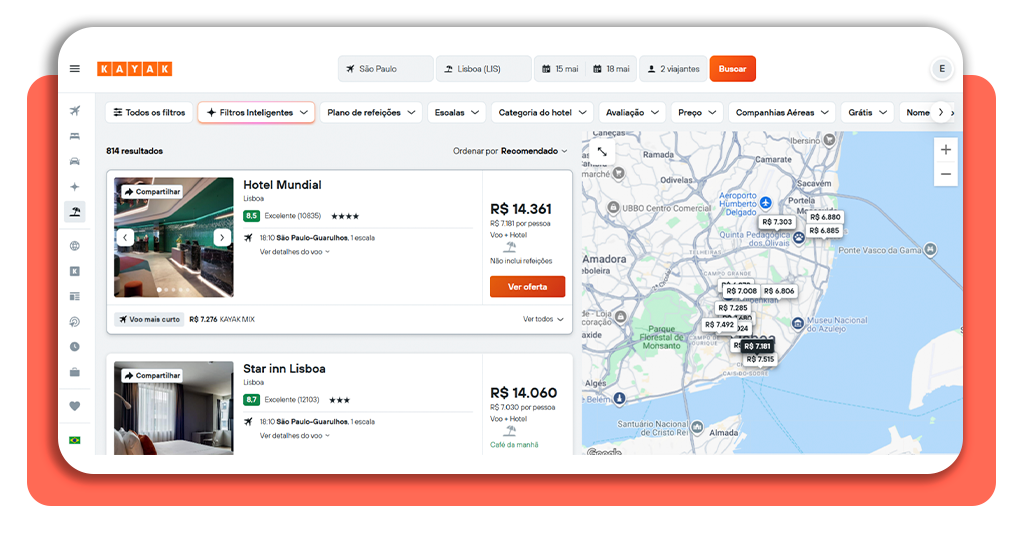
Task: Click Ver oferta for Hotel Mundial
Action: coord(527,287)
